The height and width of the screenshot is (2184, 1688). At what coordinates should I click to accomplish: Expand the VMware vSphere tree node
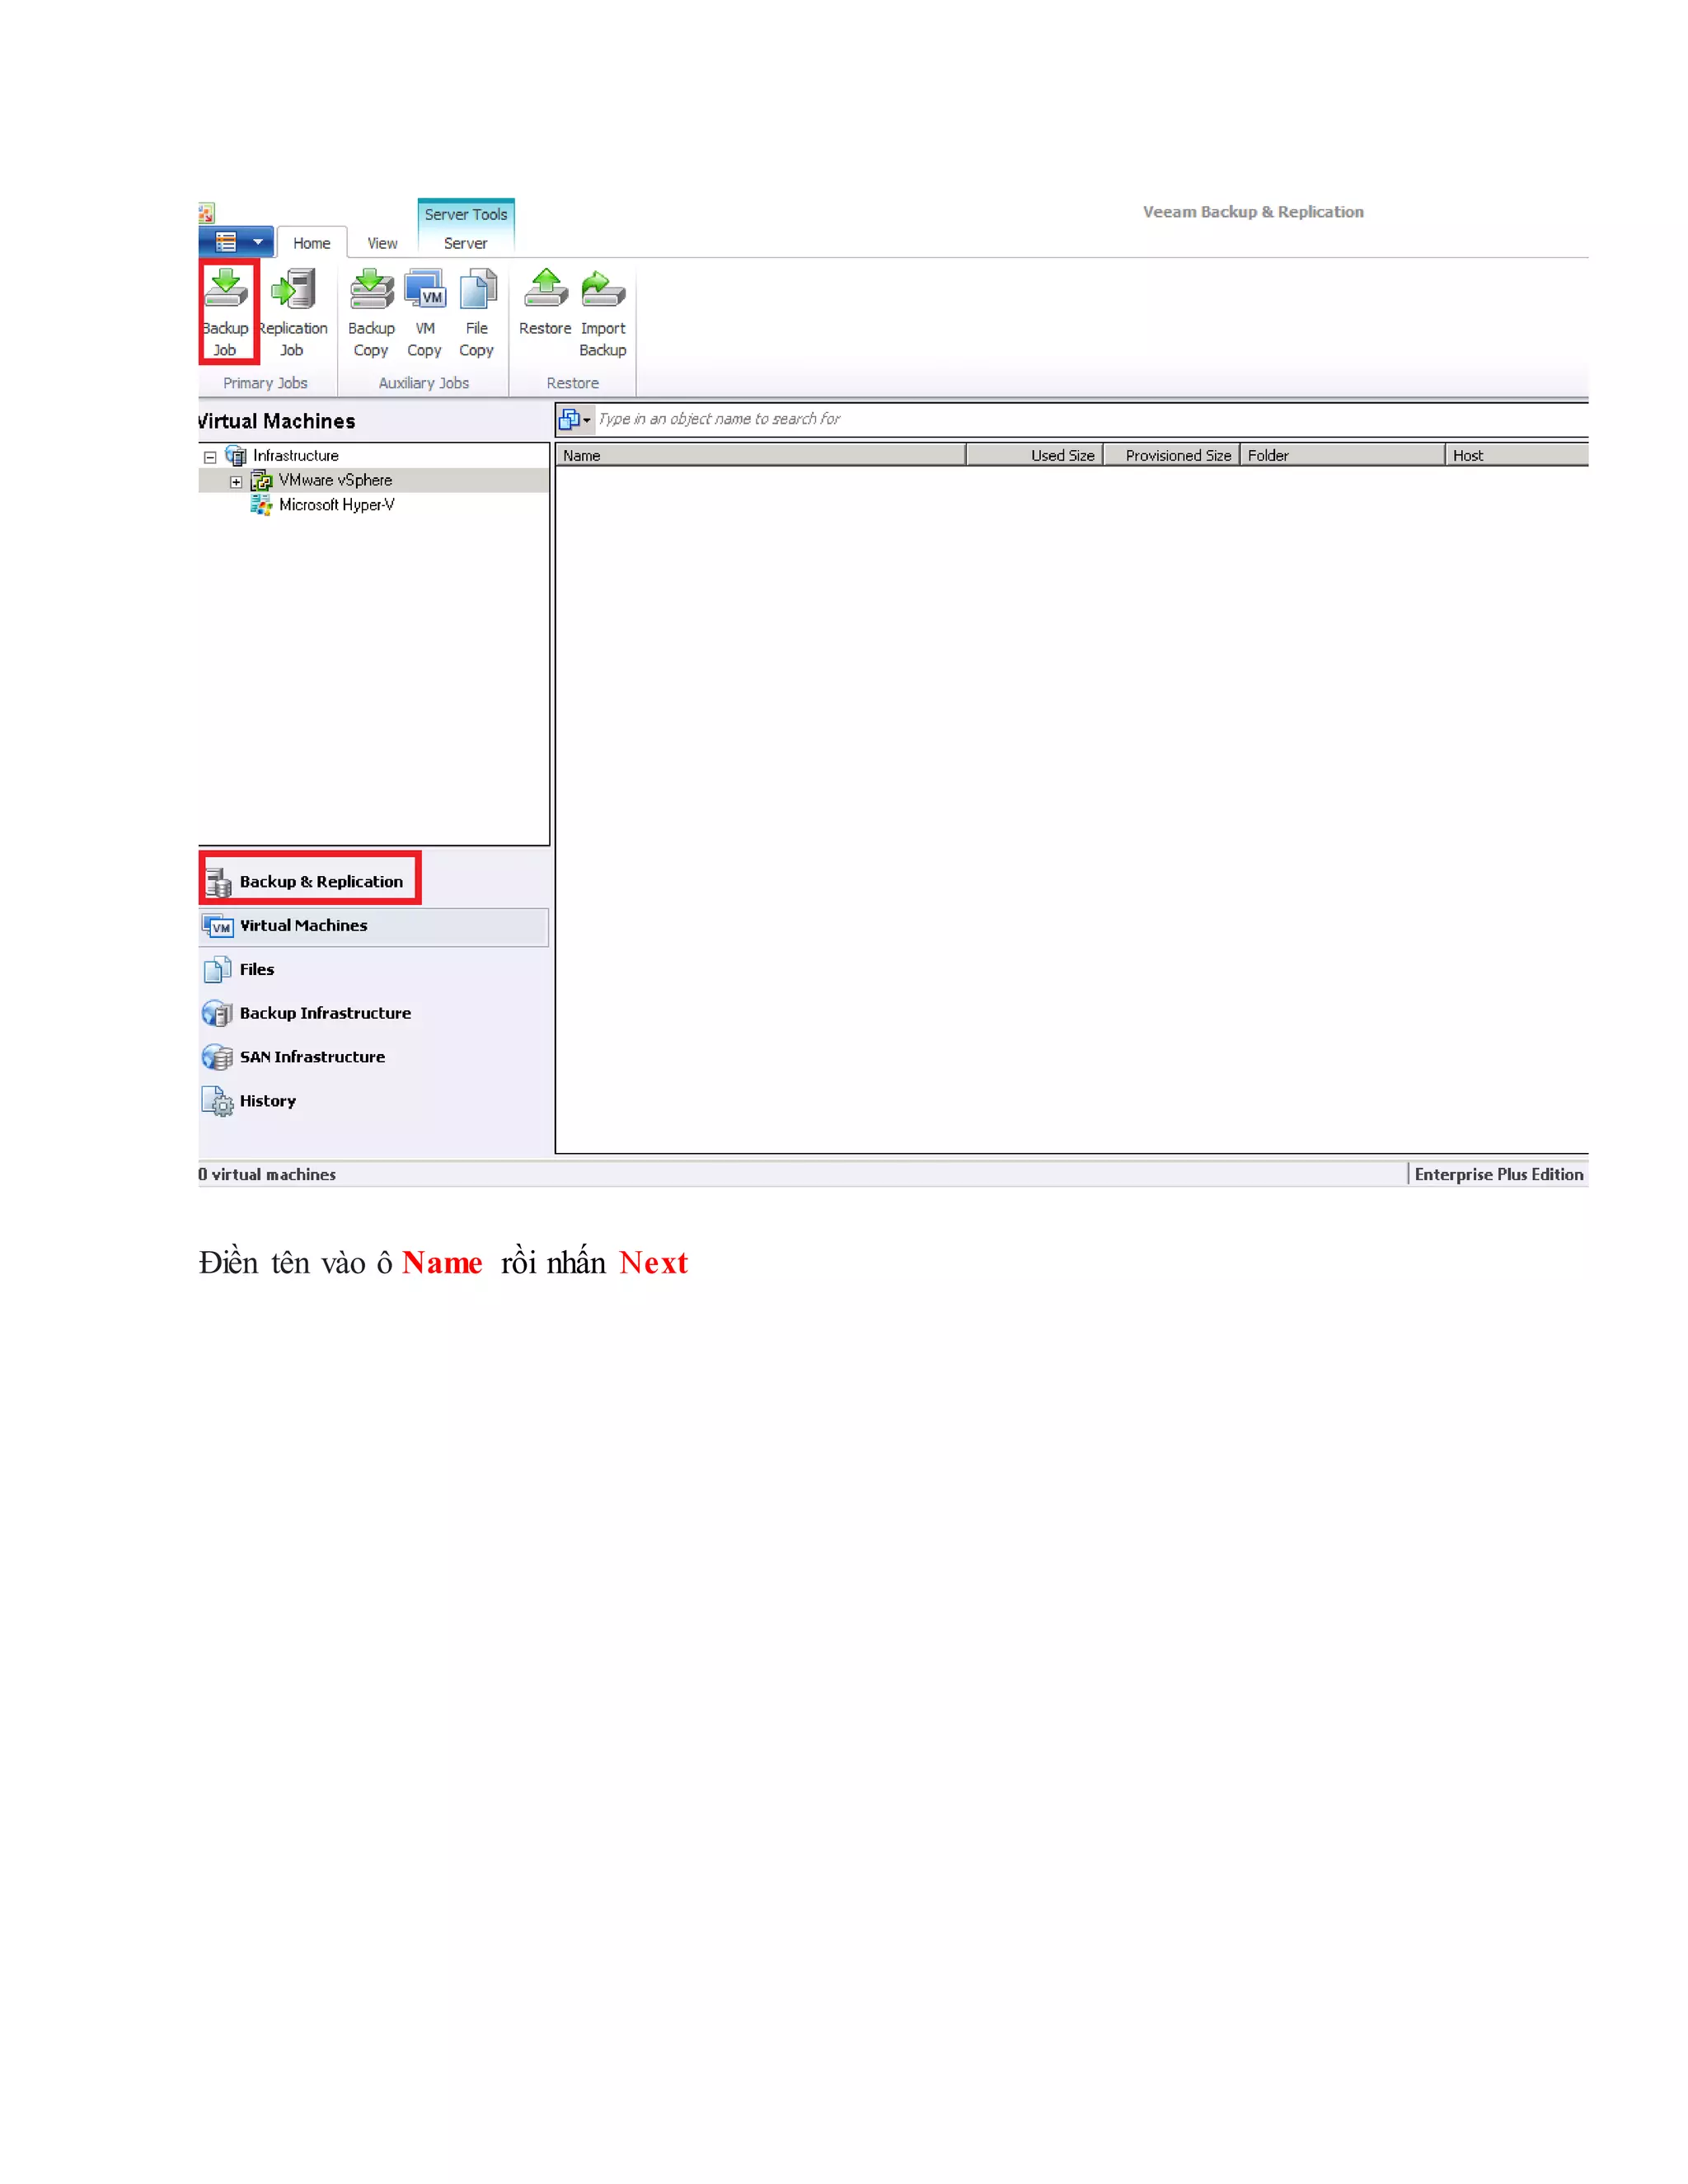[x=236, y=481]
